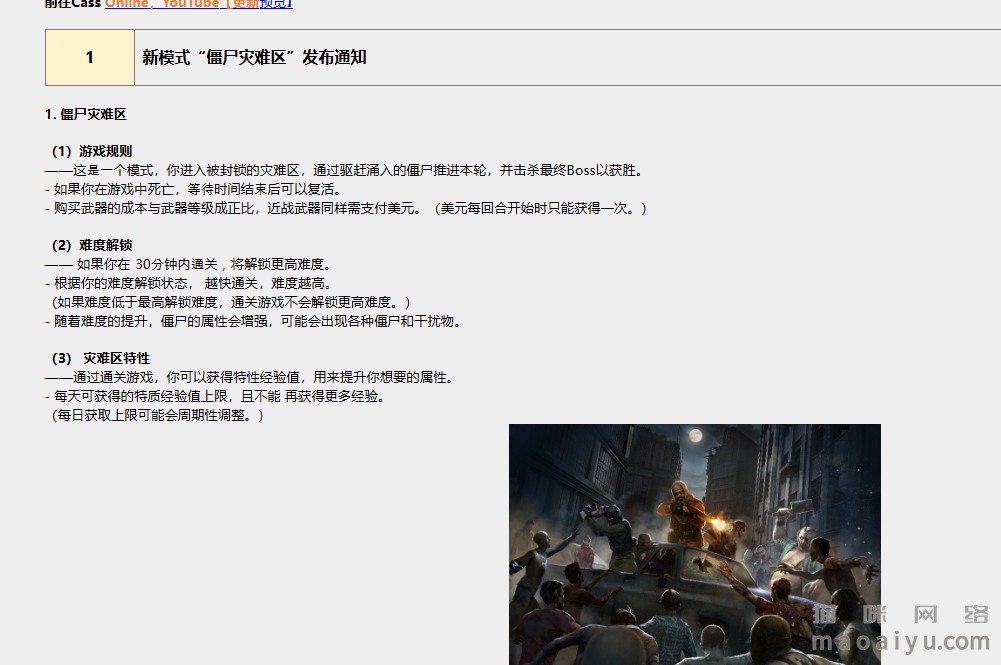The image size is (1001, 665).
Task: Click the 猫咪网络 watermark logo
Action: pos(900,614)
